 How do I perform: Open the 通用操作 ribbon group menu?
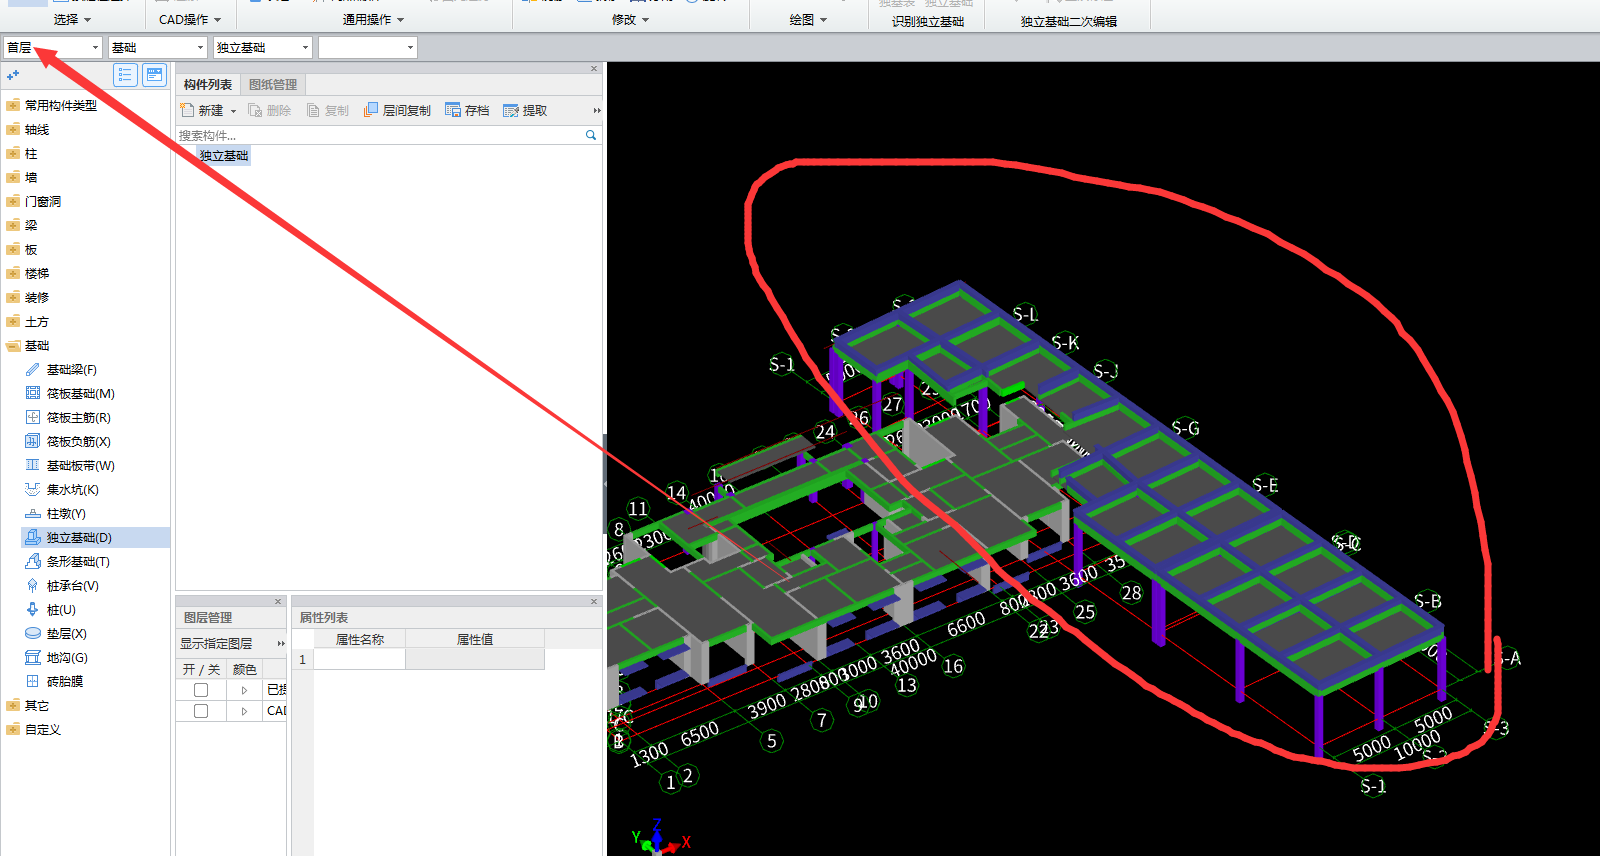tap(373, 19)
